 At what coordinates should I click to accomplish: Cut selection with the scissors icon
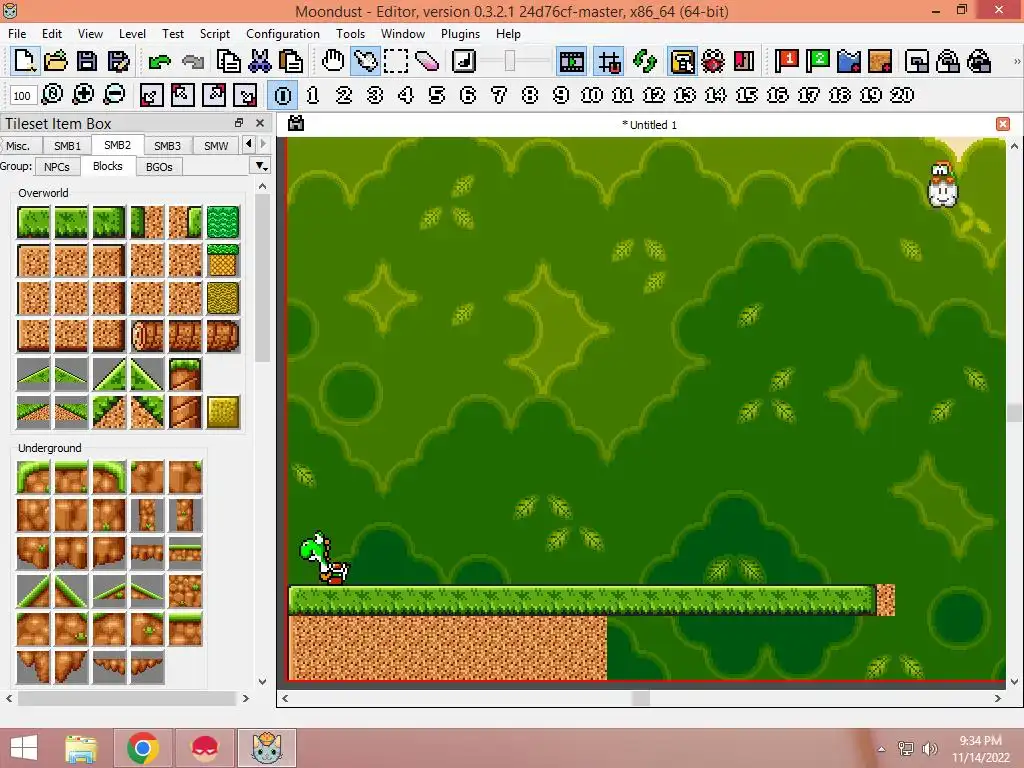click(259, 61)
